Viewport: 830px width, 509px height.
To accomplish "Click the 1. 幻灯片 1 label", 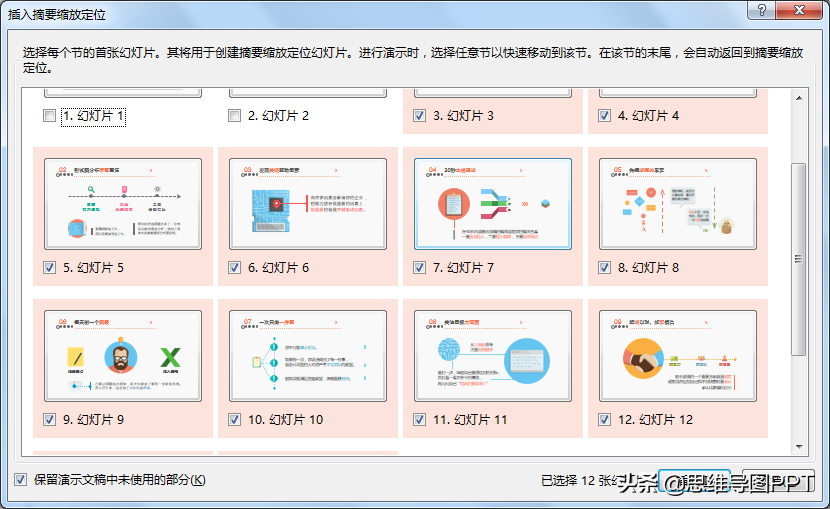I will [x=94, y=116].
